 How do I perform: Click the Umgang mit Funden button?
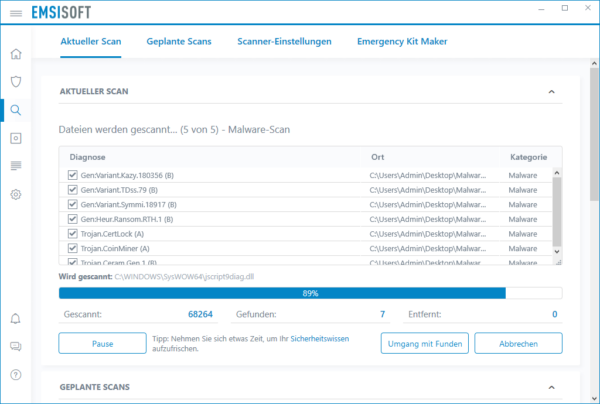425,343
